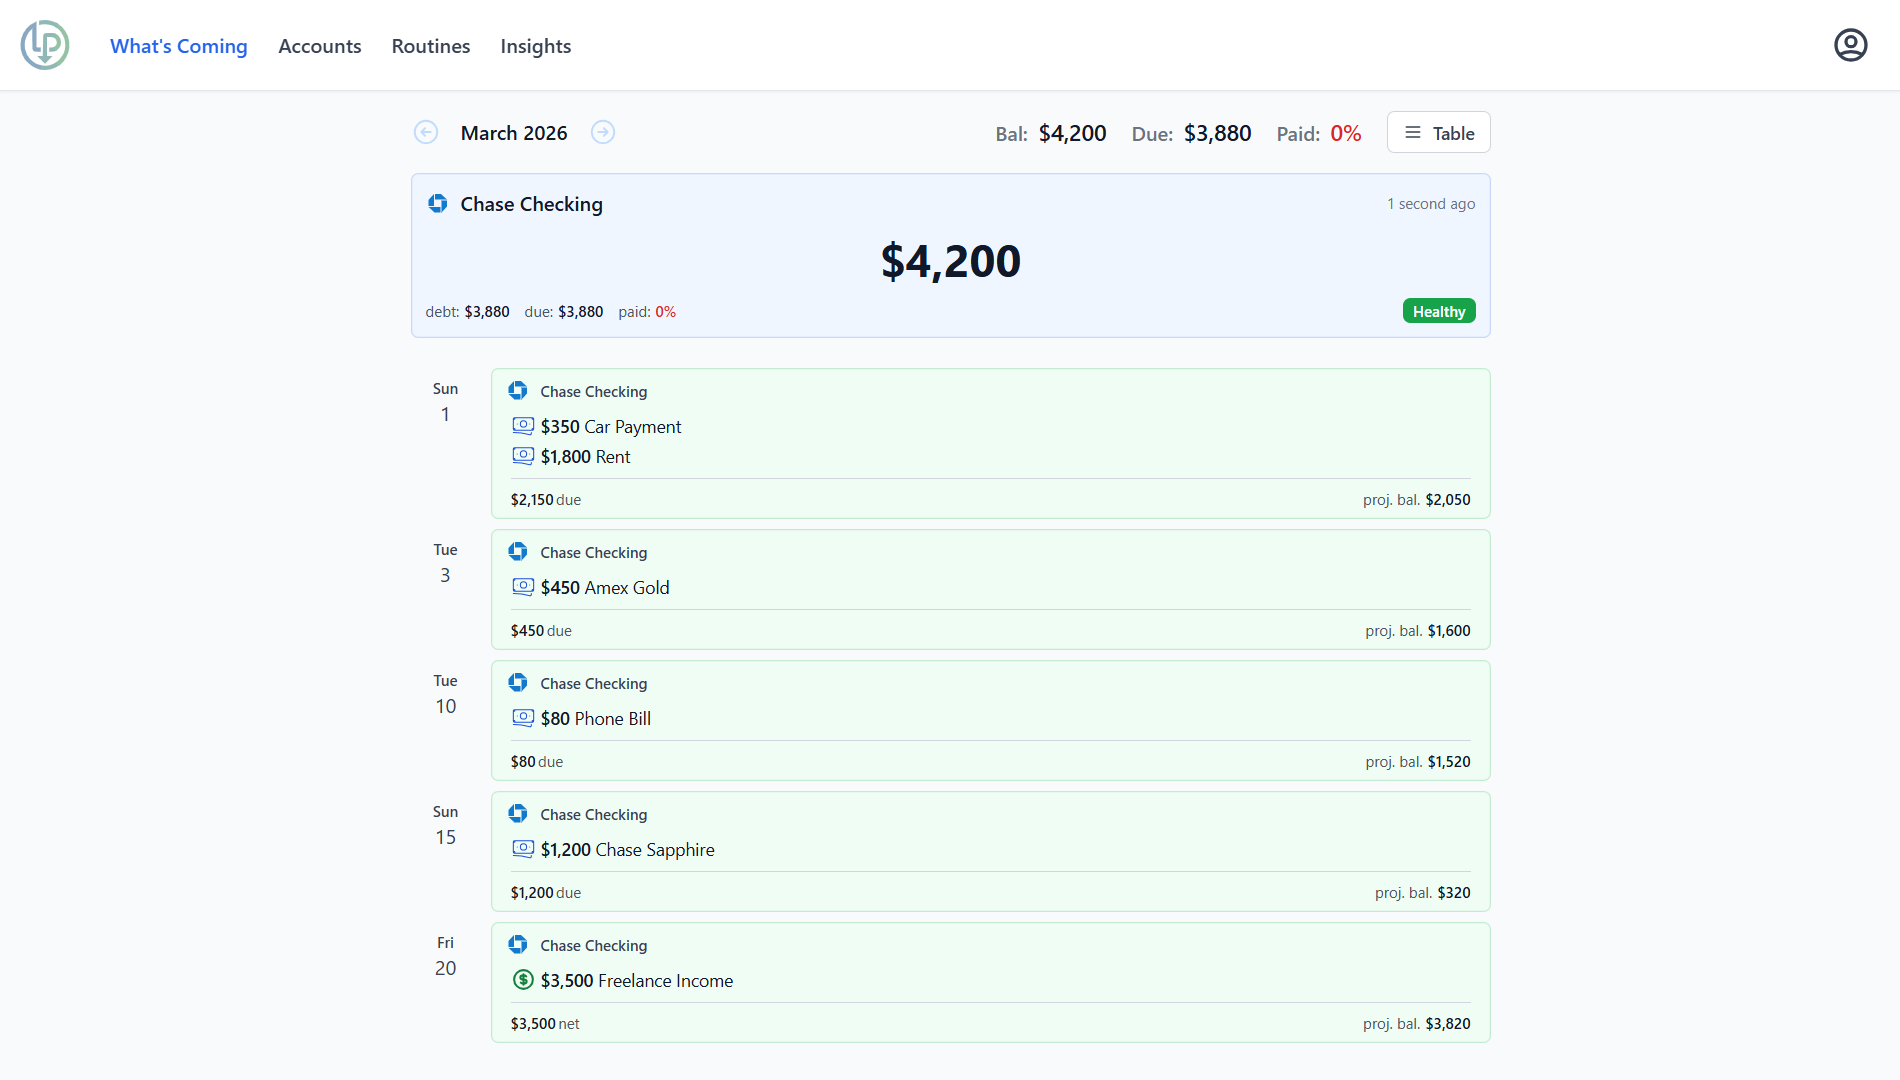The image size is (1900, 1080).
Task: Click the Car Payment bill icon
Action: point(523,426)
